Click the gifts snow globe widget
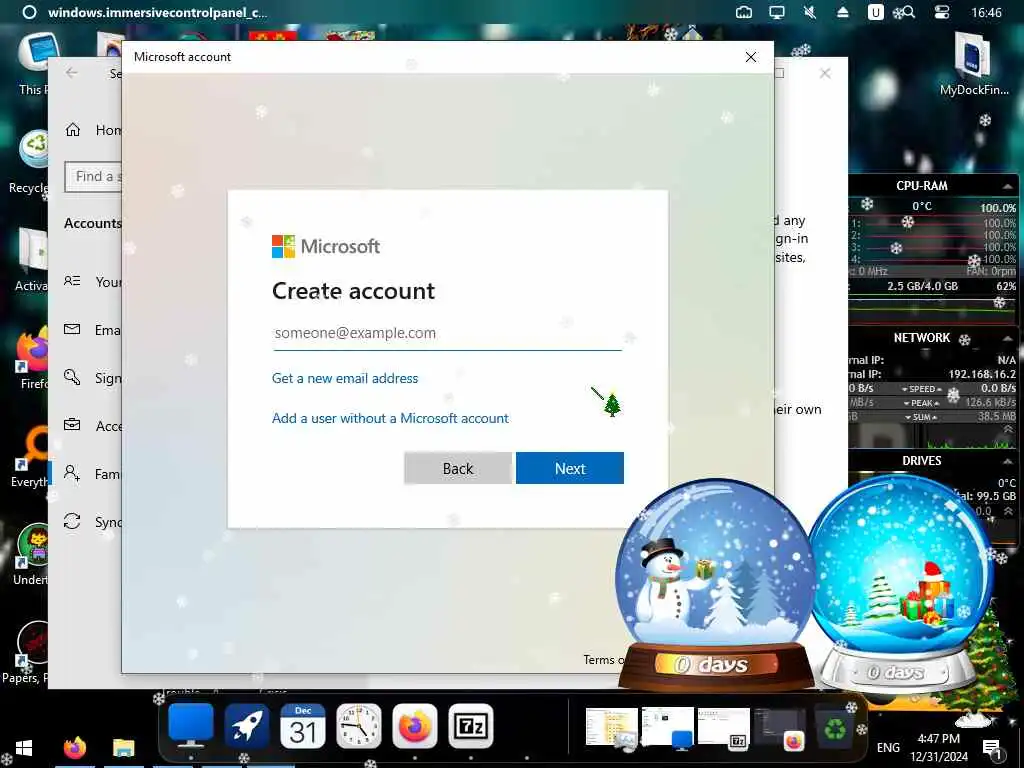 tap(901, 584)
